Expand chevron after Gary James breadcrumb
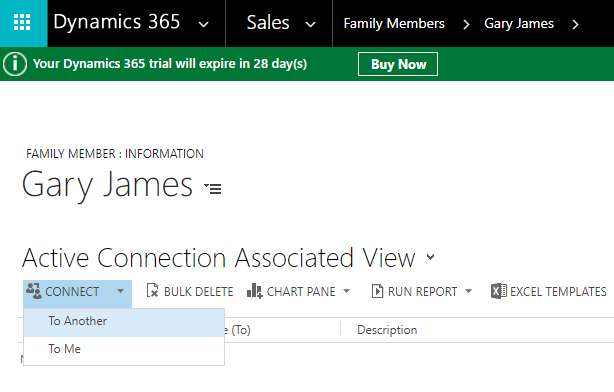614x392 pixels. click(575, 25)
